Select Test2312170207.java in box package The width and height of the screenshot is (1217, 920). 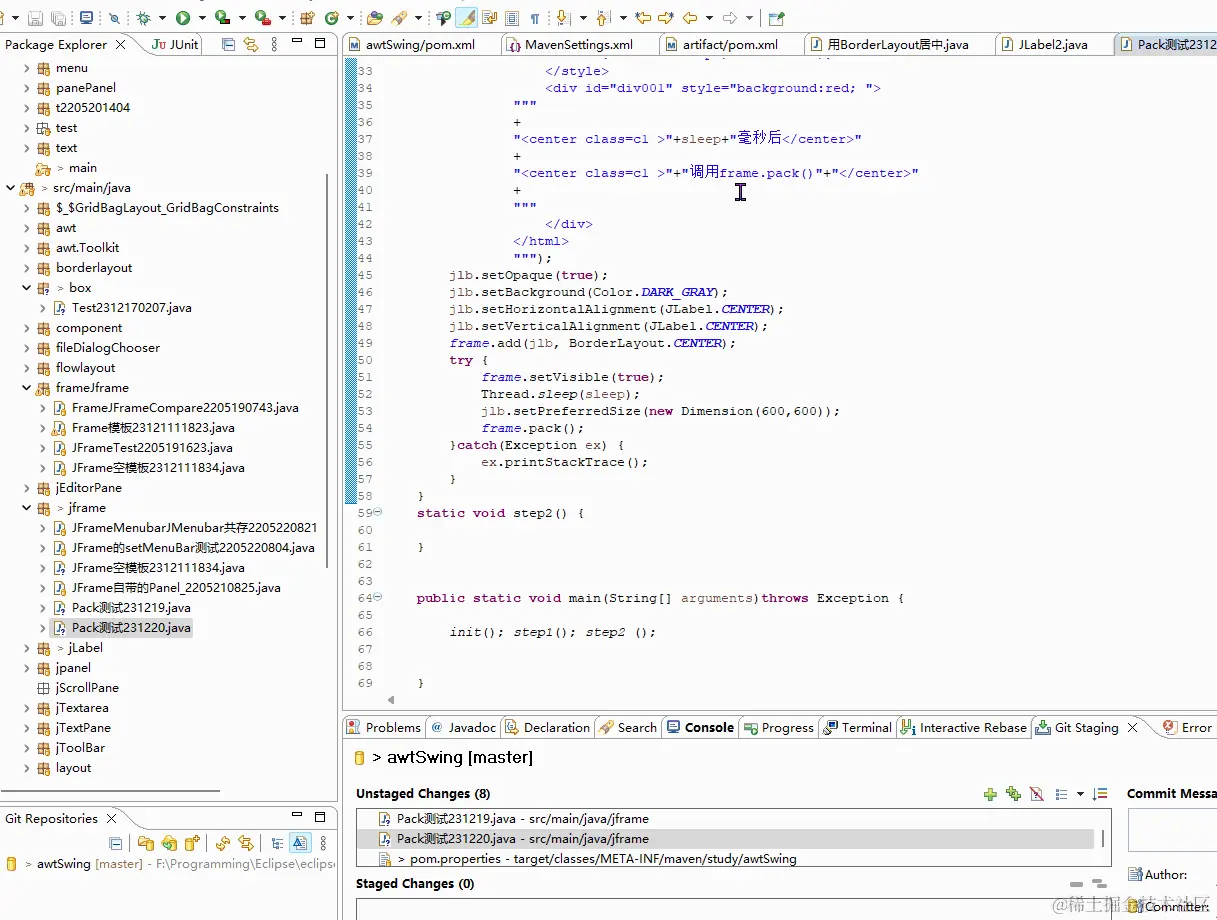coord(131,308)
